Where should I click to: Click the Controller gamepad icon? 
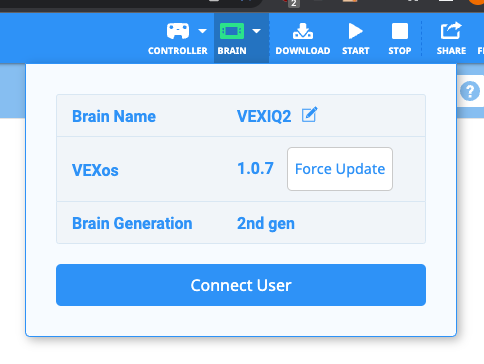(178, 31)
